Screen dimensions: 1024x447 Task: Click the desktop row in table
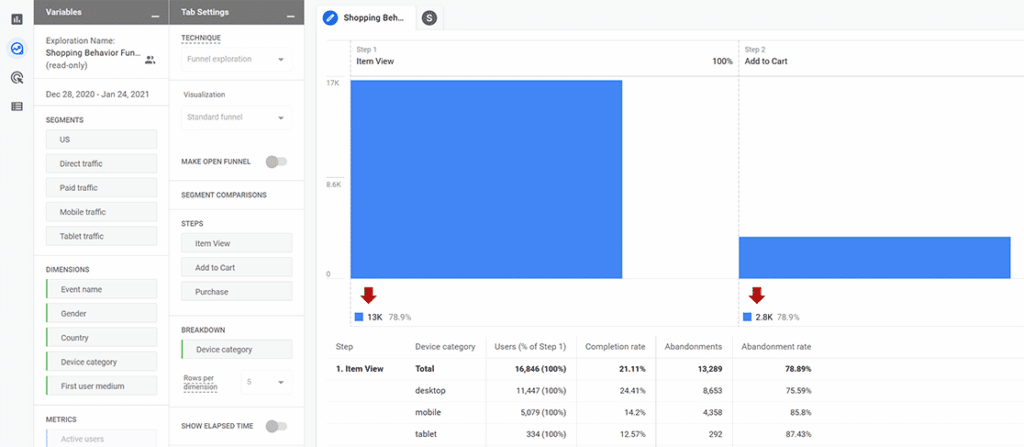click(x=570, y=390)
